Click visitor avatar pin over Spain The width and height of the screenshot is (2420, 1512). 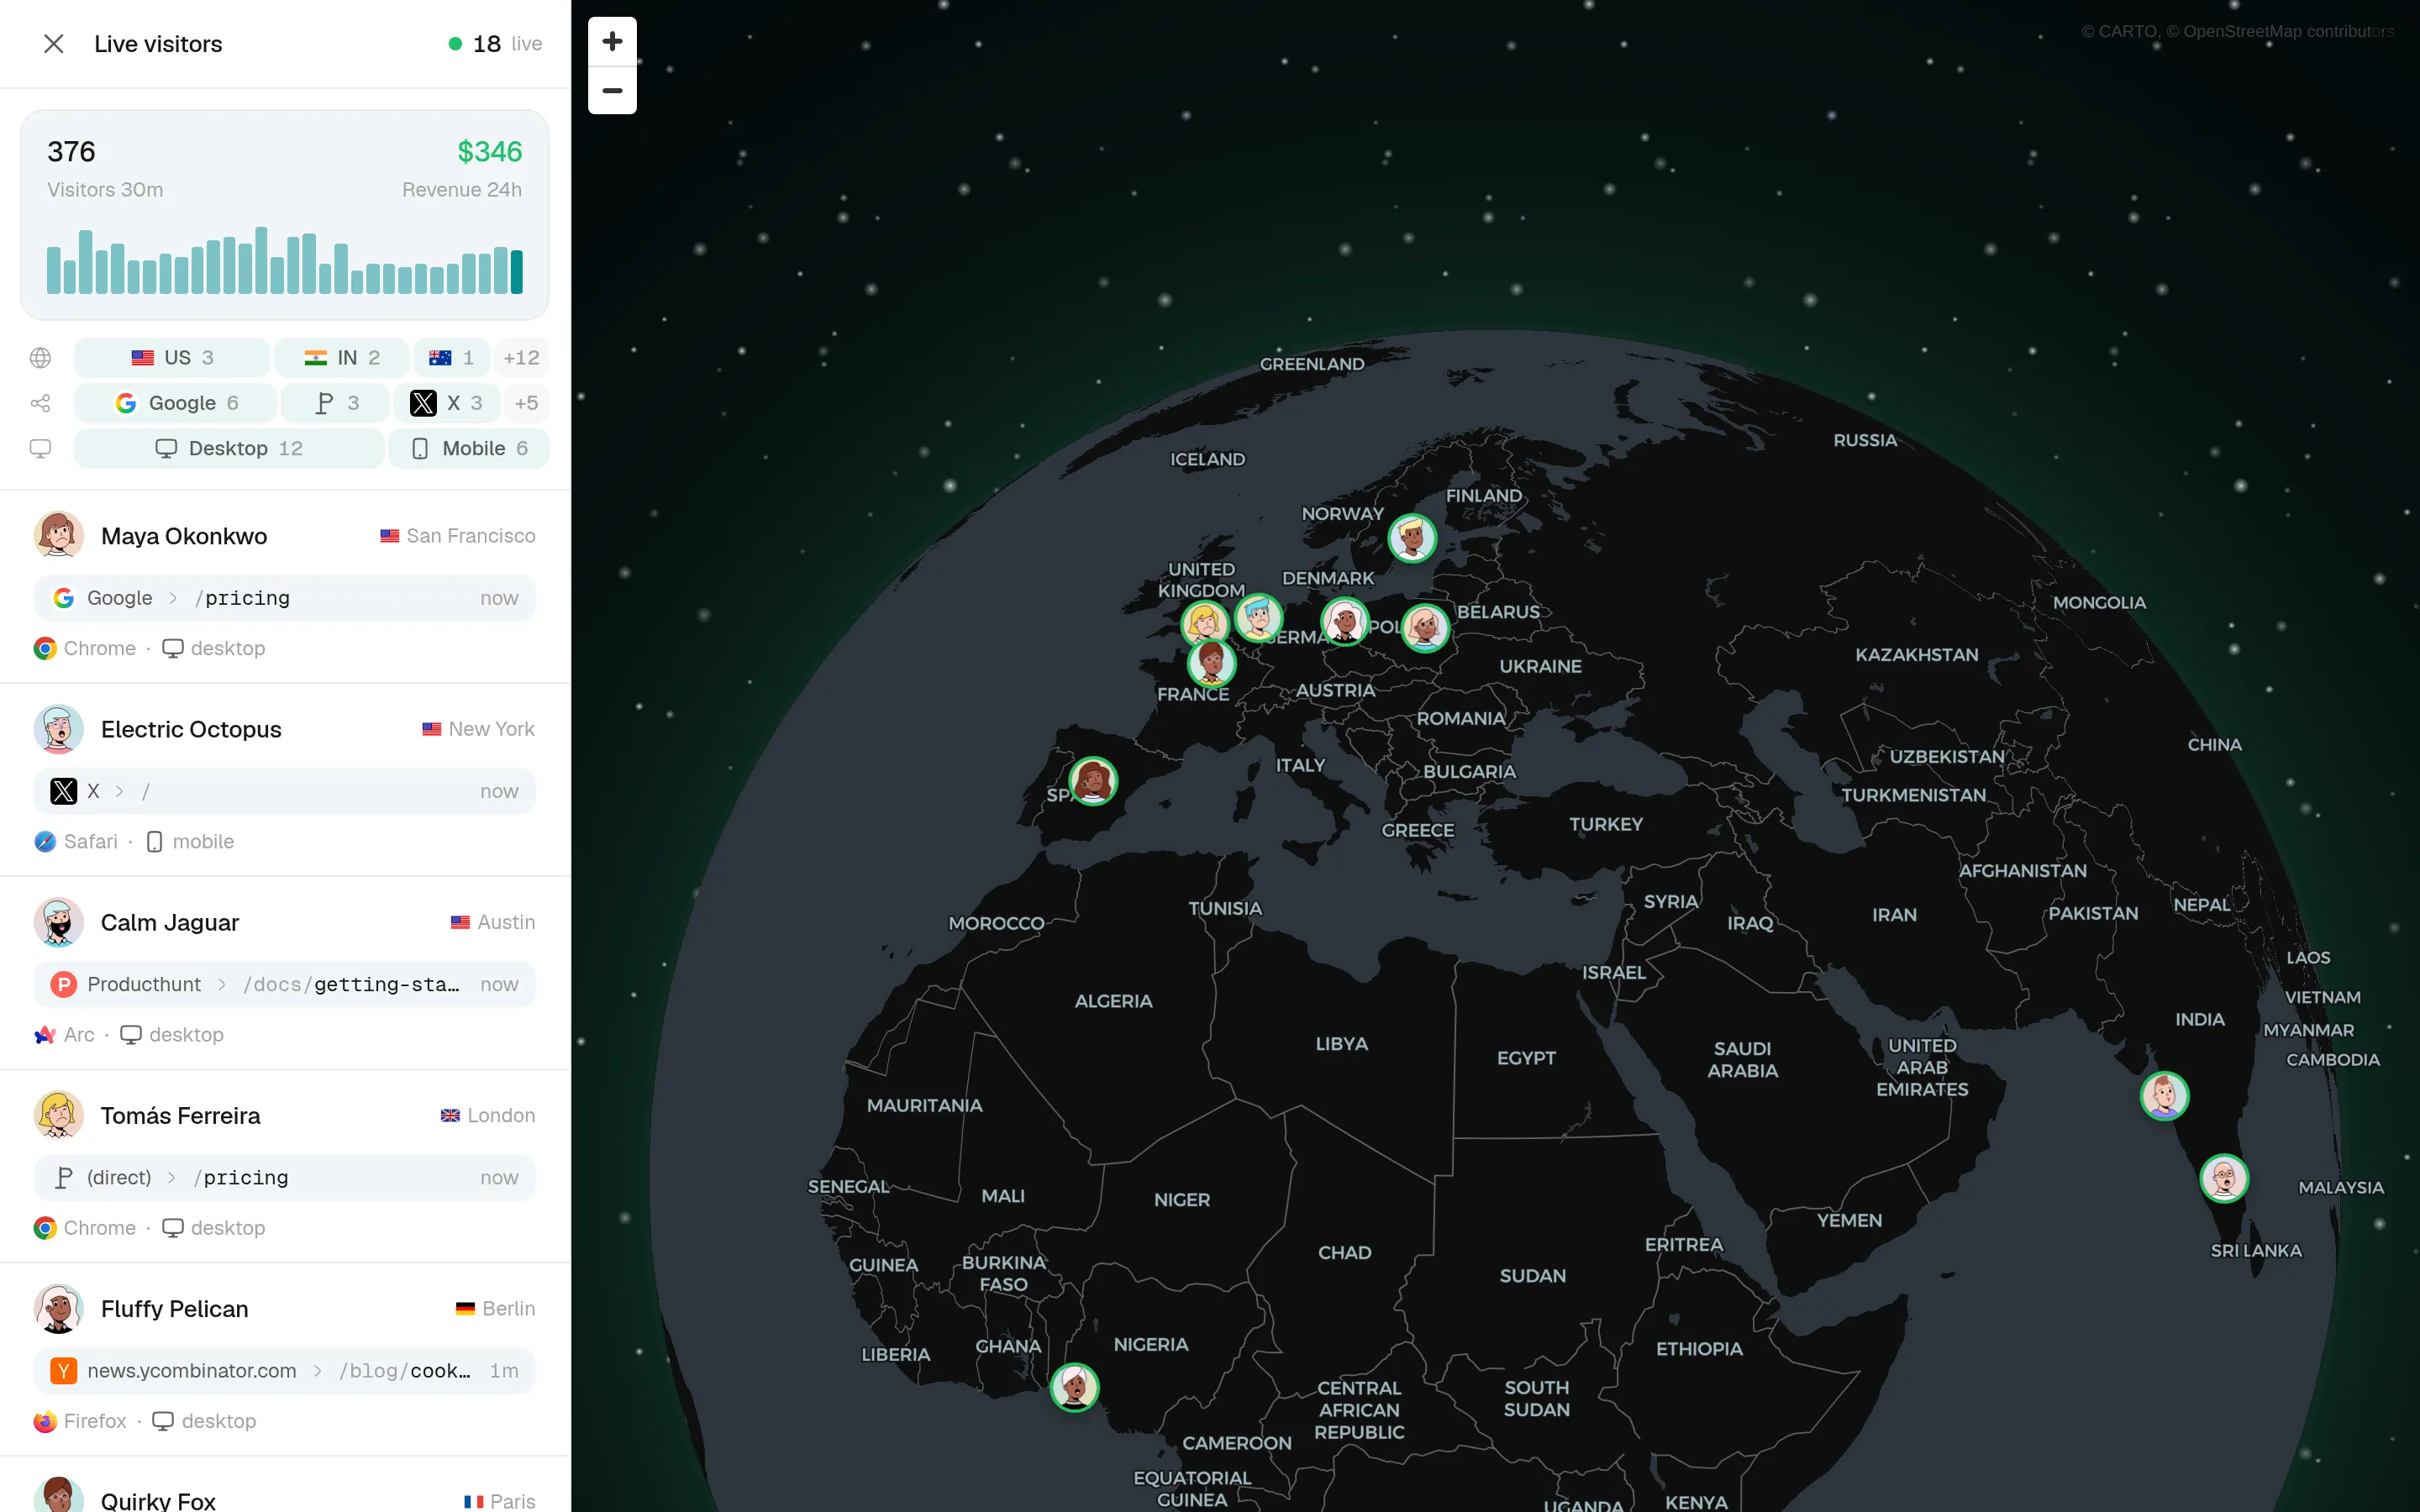point(1093,781)
